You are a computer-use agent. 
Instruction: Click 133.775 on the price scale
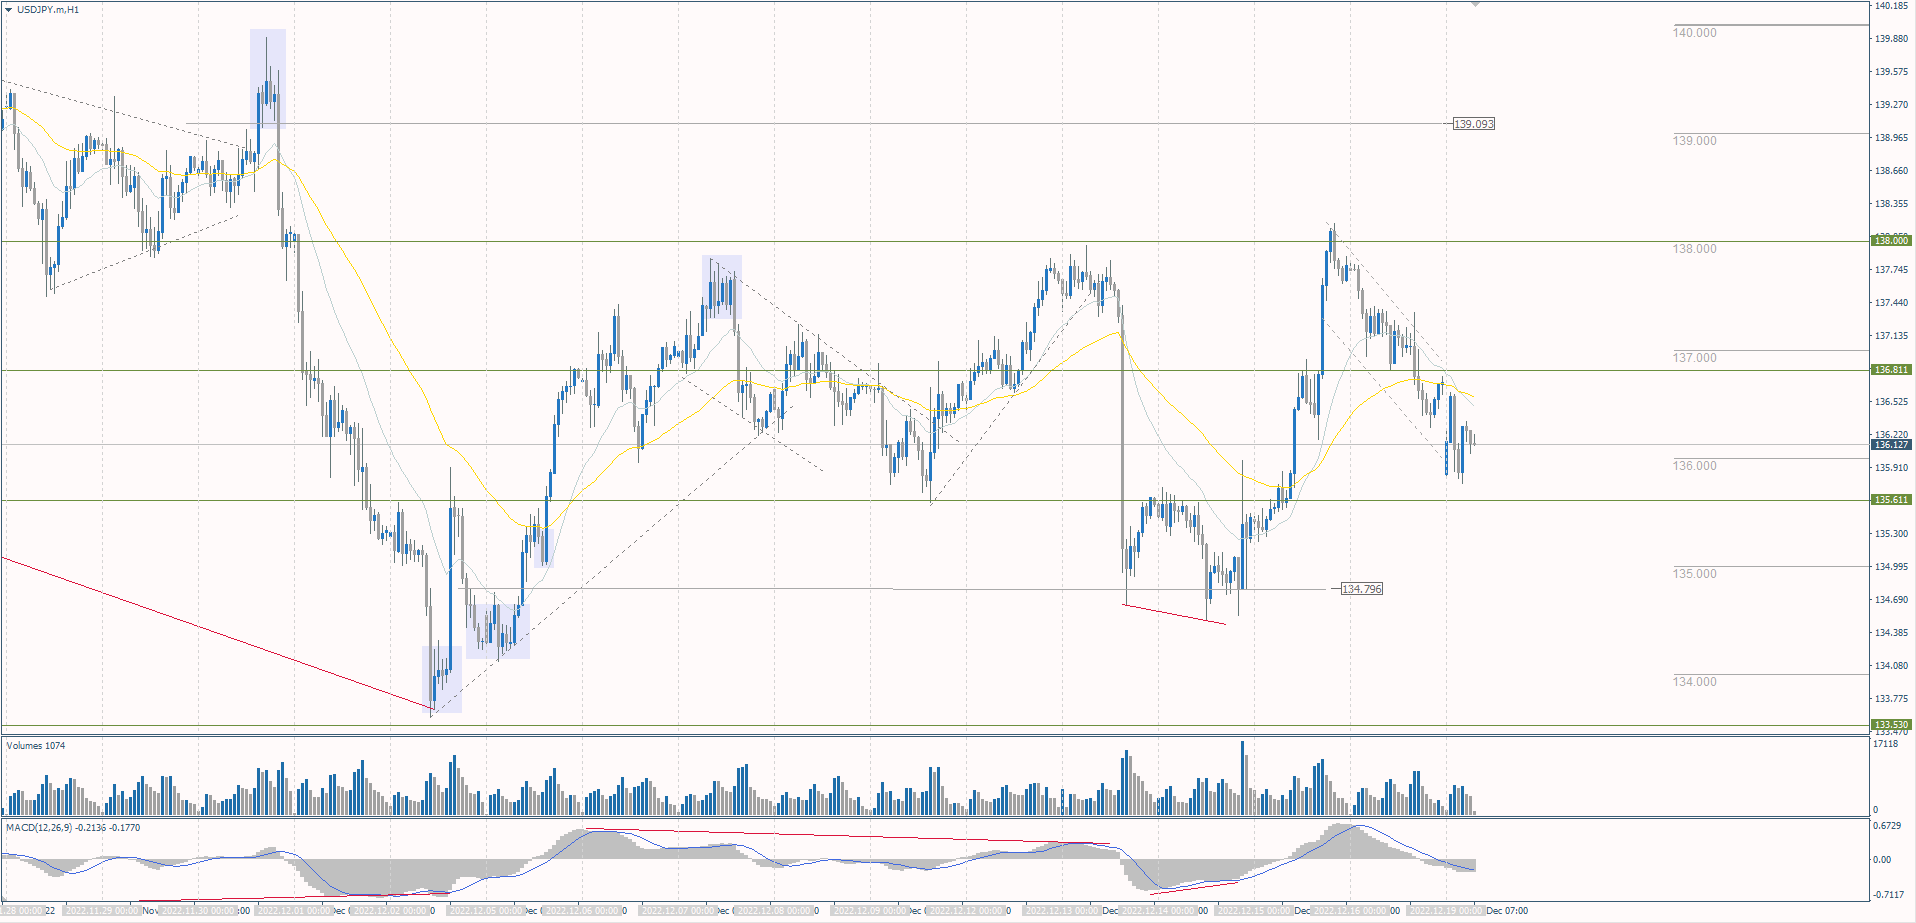(1891, 699)
